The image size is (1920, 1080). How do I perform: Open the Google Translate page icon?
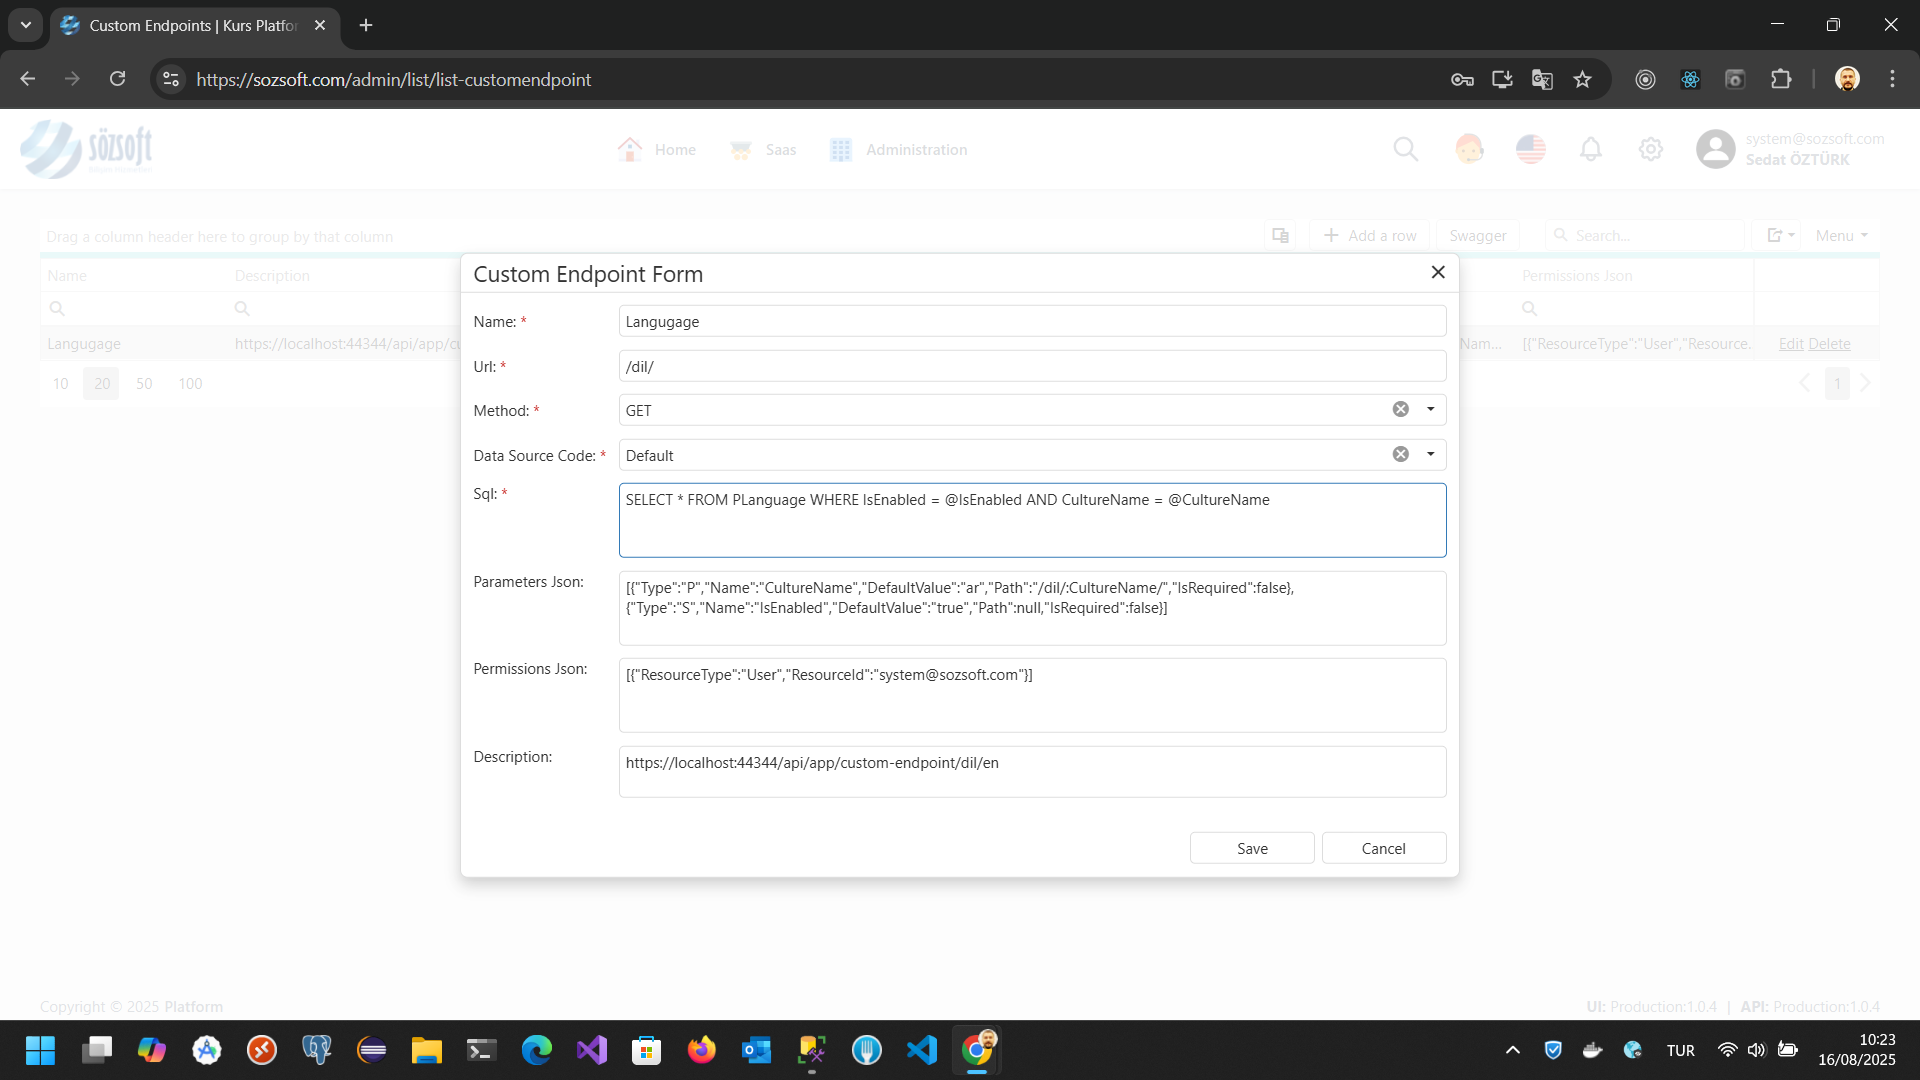click(1542, 80)
